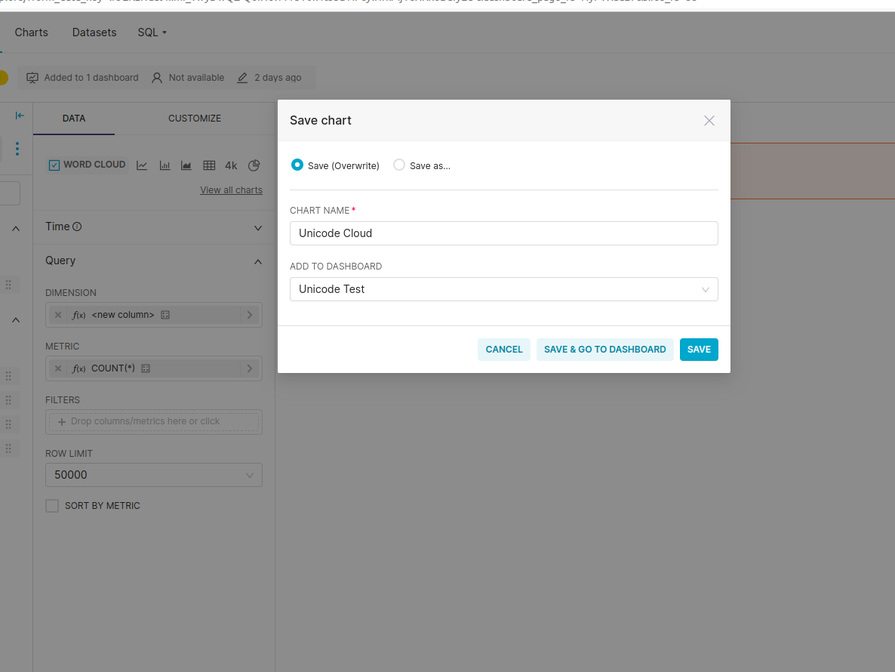Select the 4k big number chart icon
This screenshot has height=672, width=895.
231,166
